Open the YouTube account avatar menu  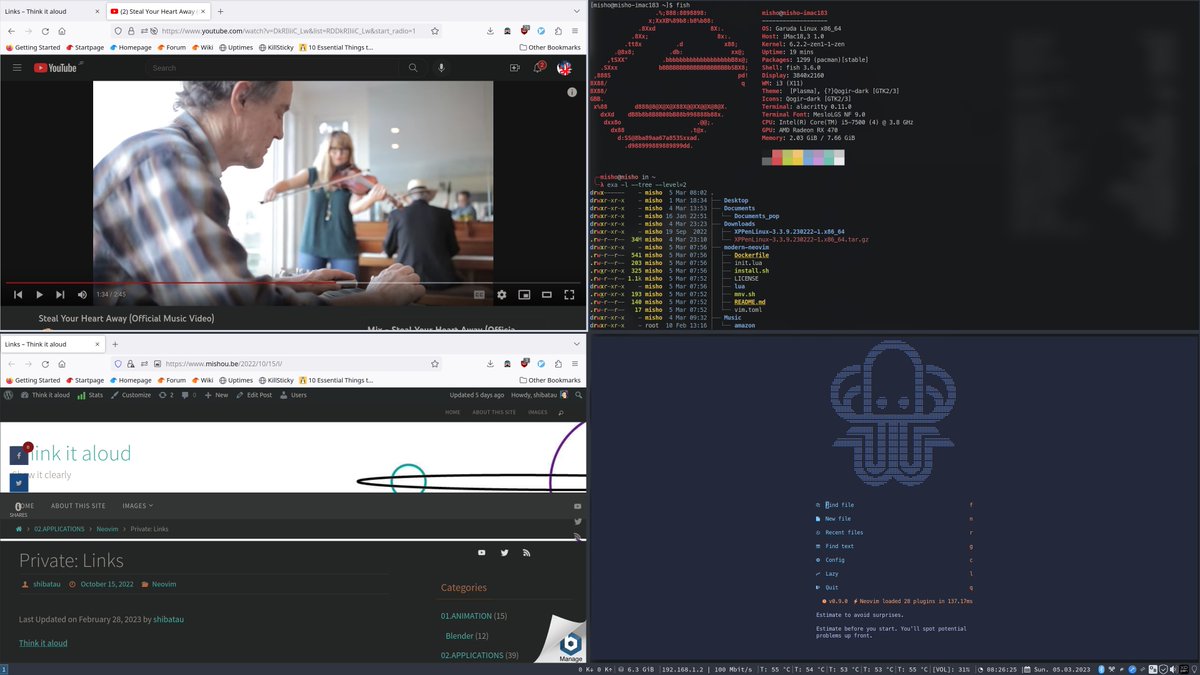[564, 68]
